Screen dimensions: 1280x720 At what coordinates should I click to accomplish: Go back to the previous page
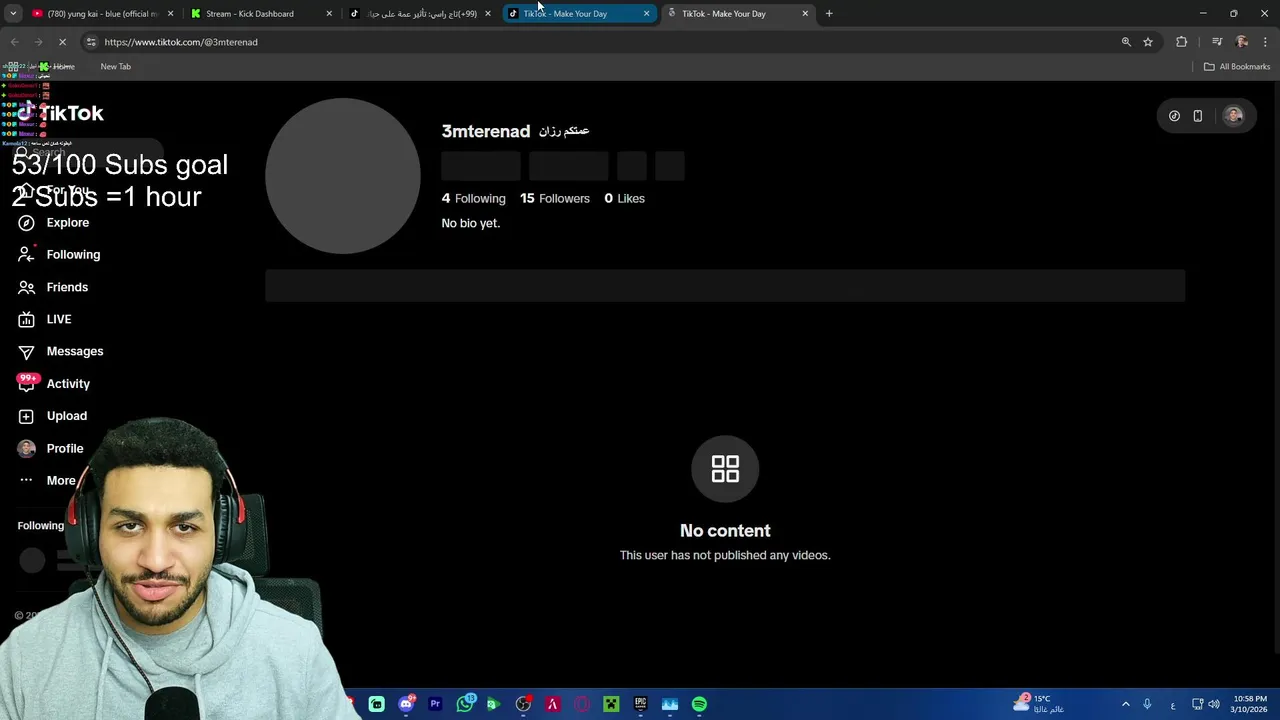coord(14,42)
